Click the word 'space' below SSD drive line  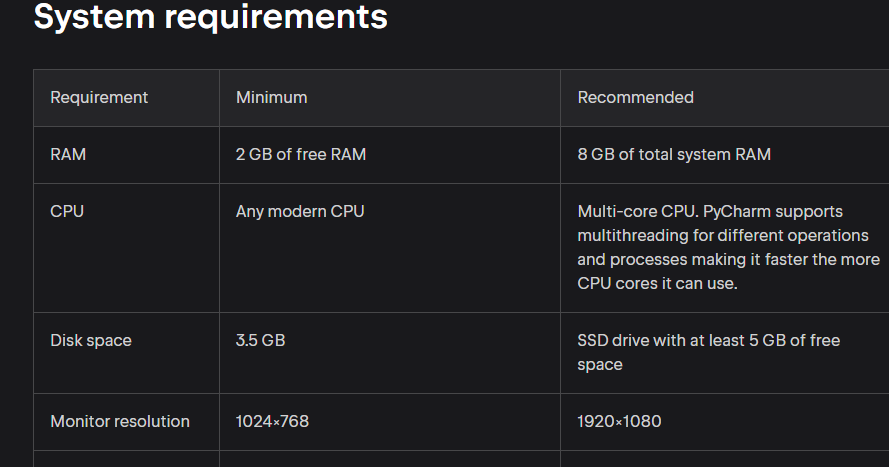(x=600, y=365)
